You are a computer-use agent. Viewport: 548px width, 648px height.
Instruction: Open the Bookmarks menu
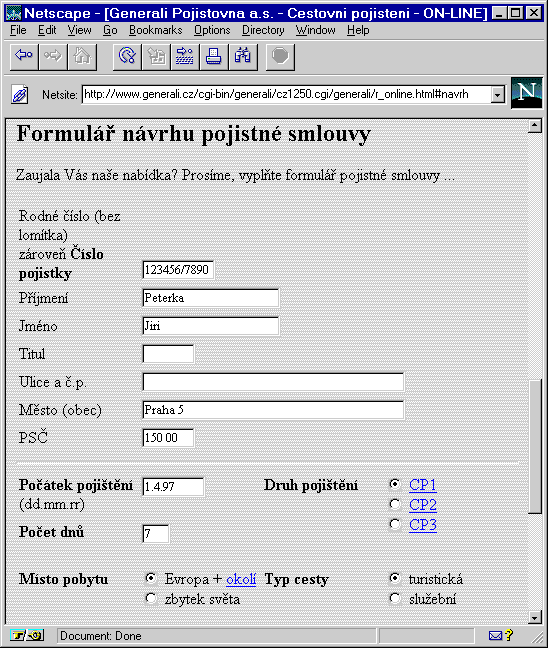[155, 30]
